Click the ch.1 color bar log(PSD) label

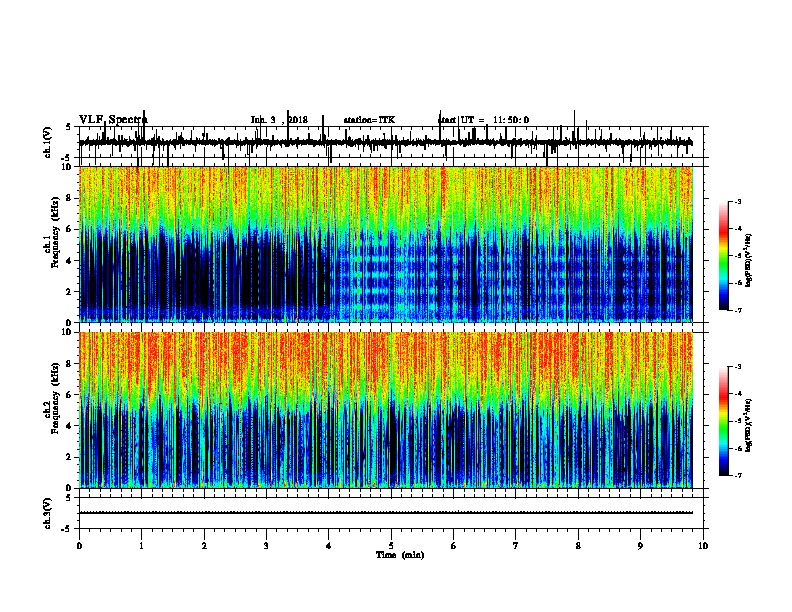(x=749, y=260)
